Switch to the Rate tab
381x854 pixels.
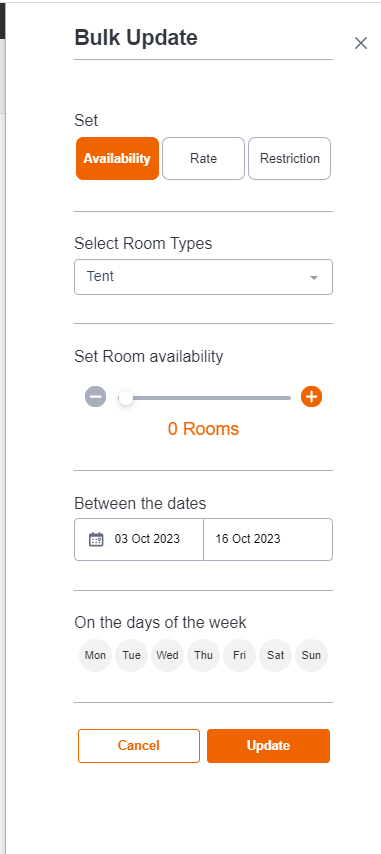[203, 158]
